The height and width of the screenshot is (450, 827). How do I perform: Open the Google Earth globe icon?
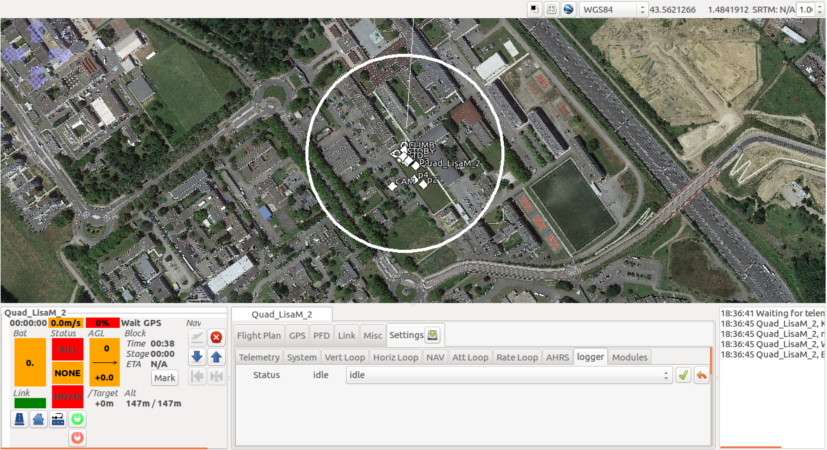click(x=568, y=9)
